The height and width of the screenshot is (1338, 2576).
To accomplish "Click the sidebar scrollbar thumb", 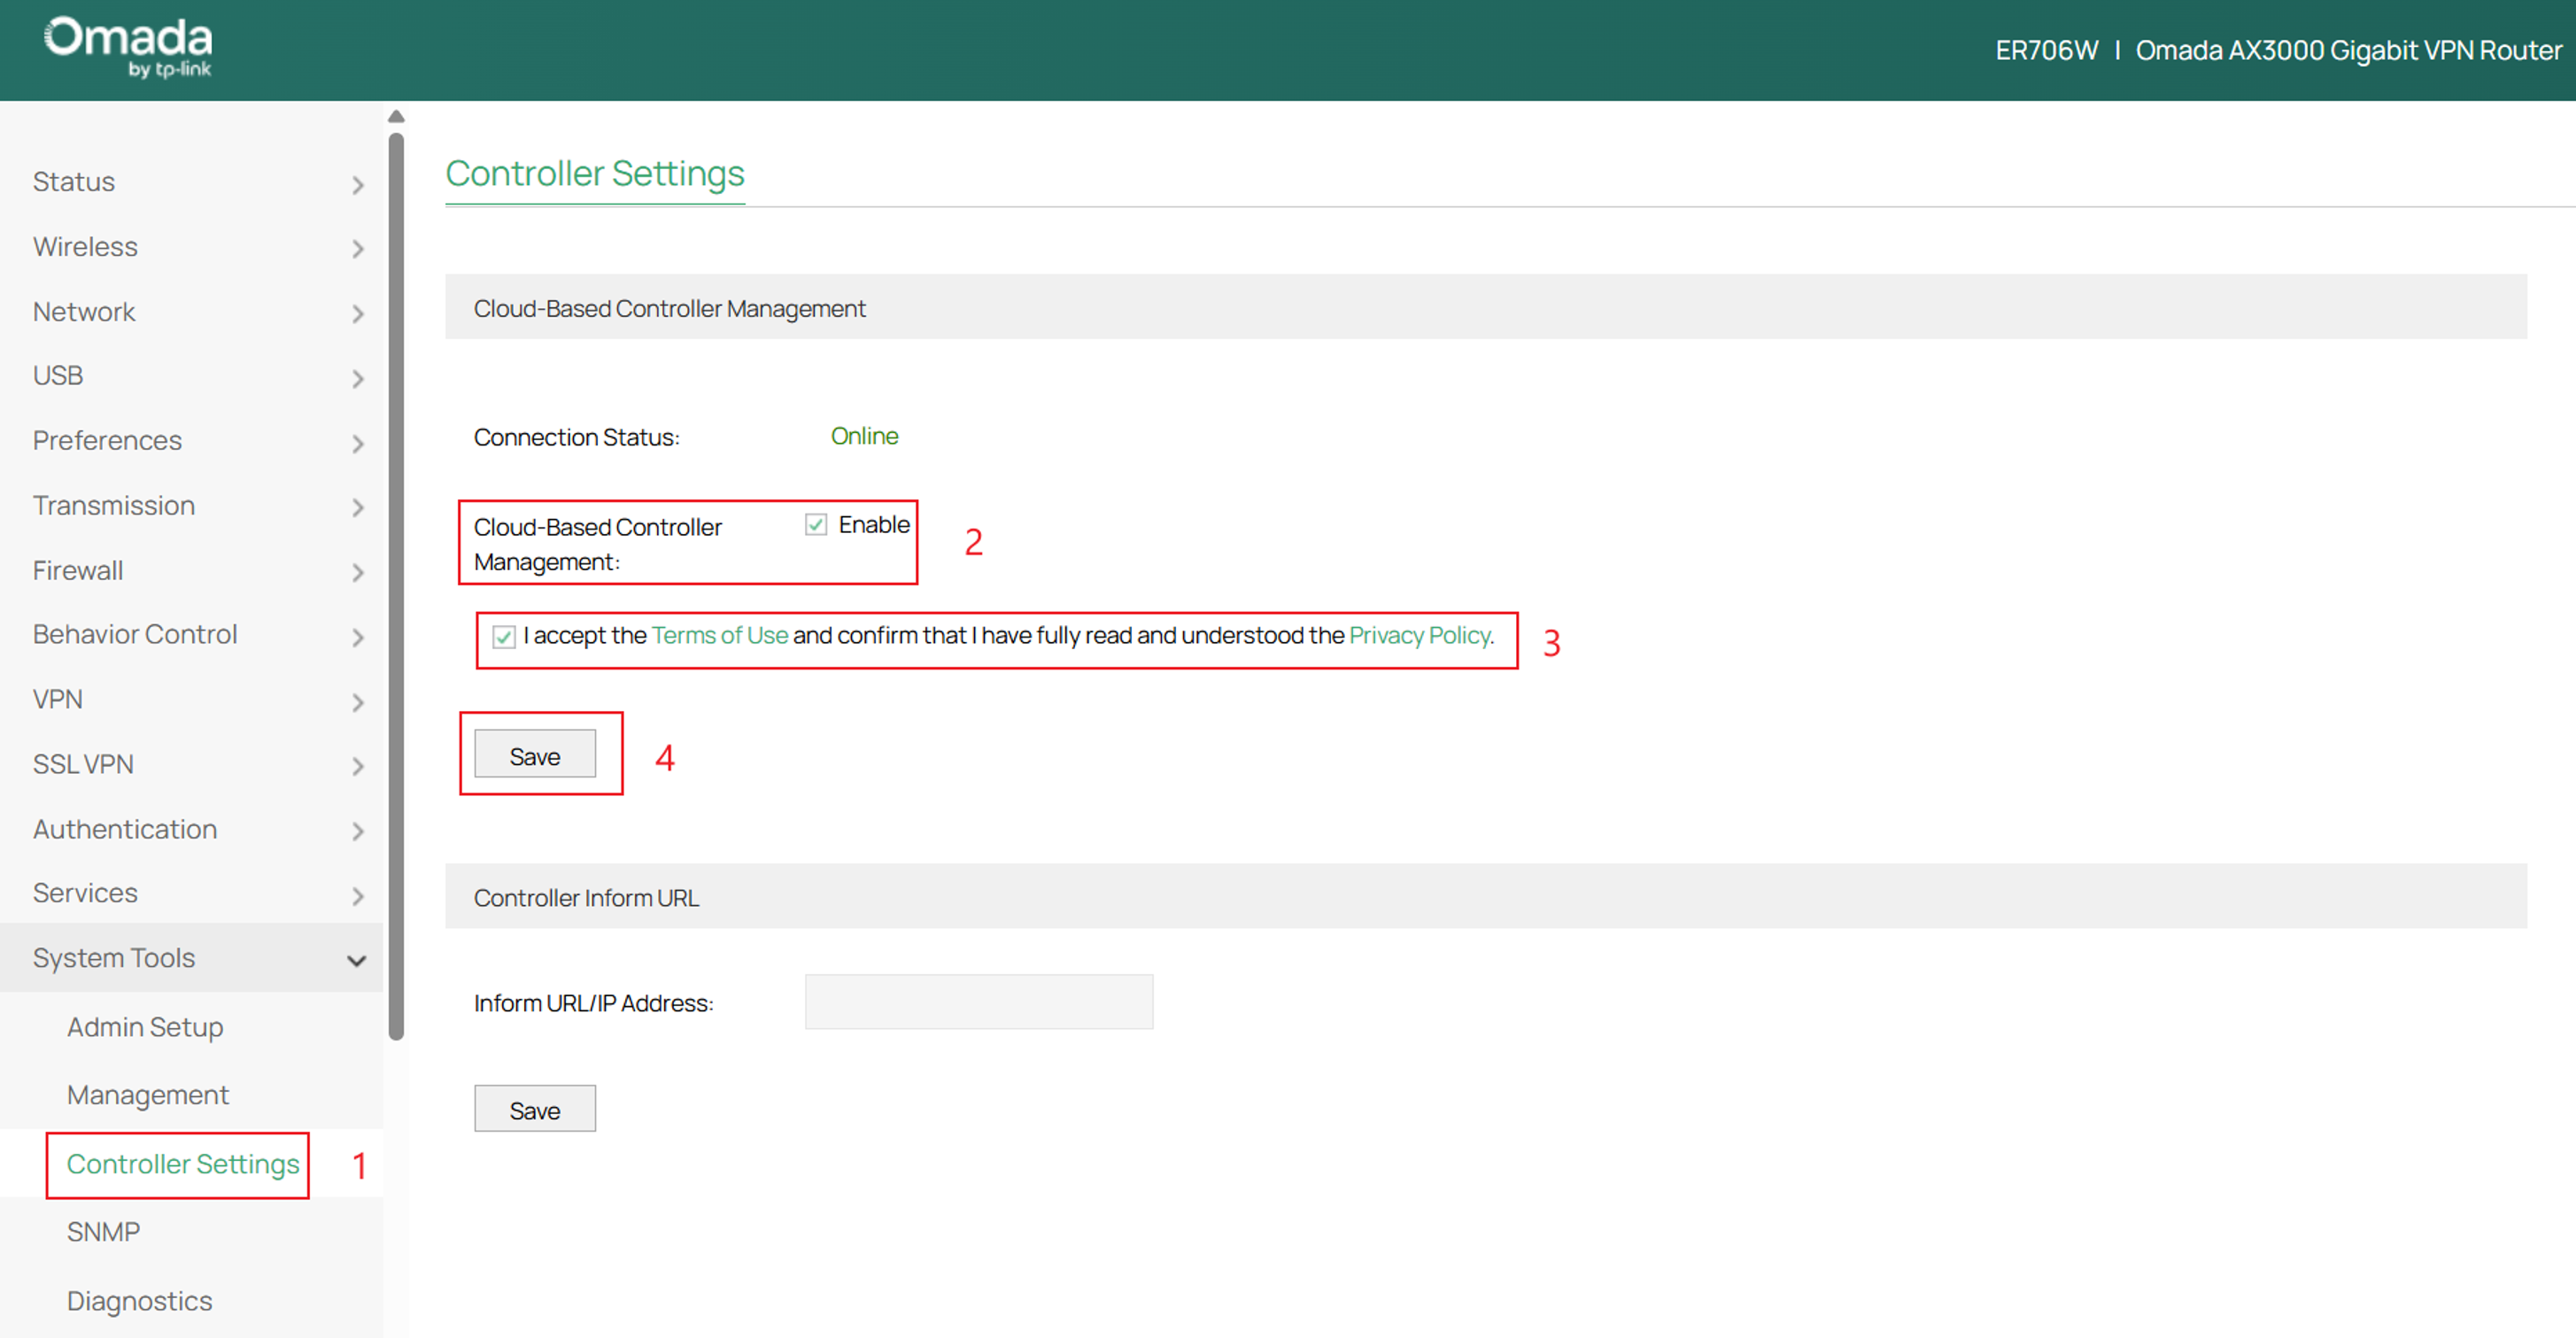I will [x=396, y=586].
